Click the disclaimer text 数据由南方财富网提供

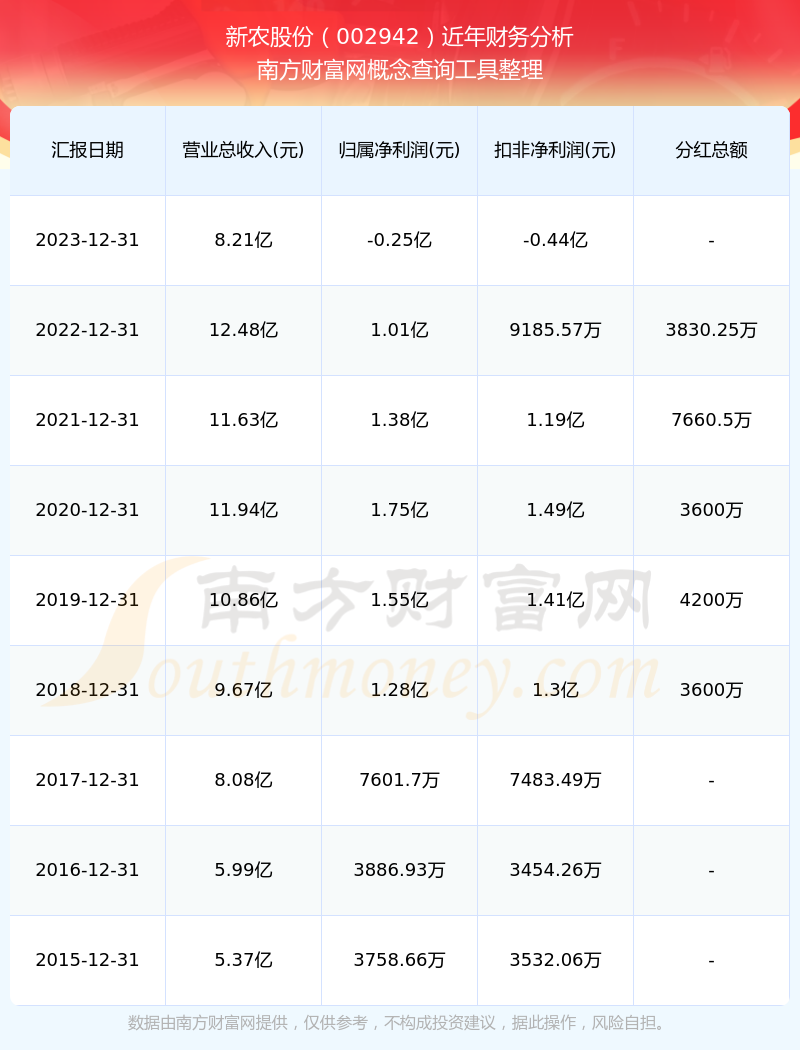click(208, 1023)
